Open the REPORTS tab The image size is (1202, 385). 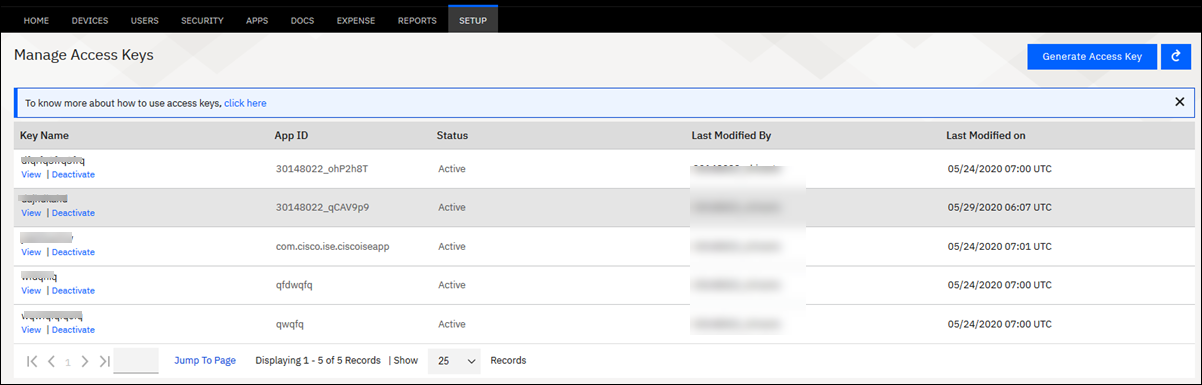point(417,20)
